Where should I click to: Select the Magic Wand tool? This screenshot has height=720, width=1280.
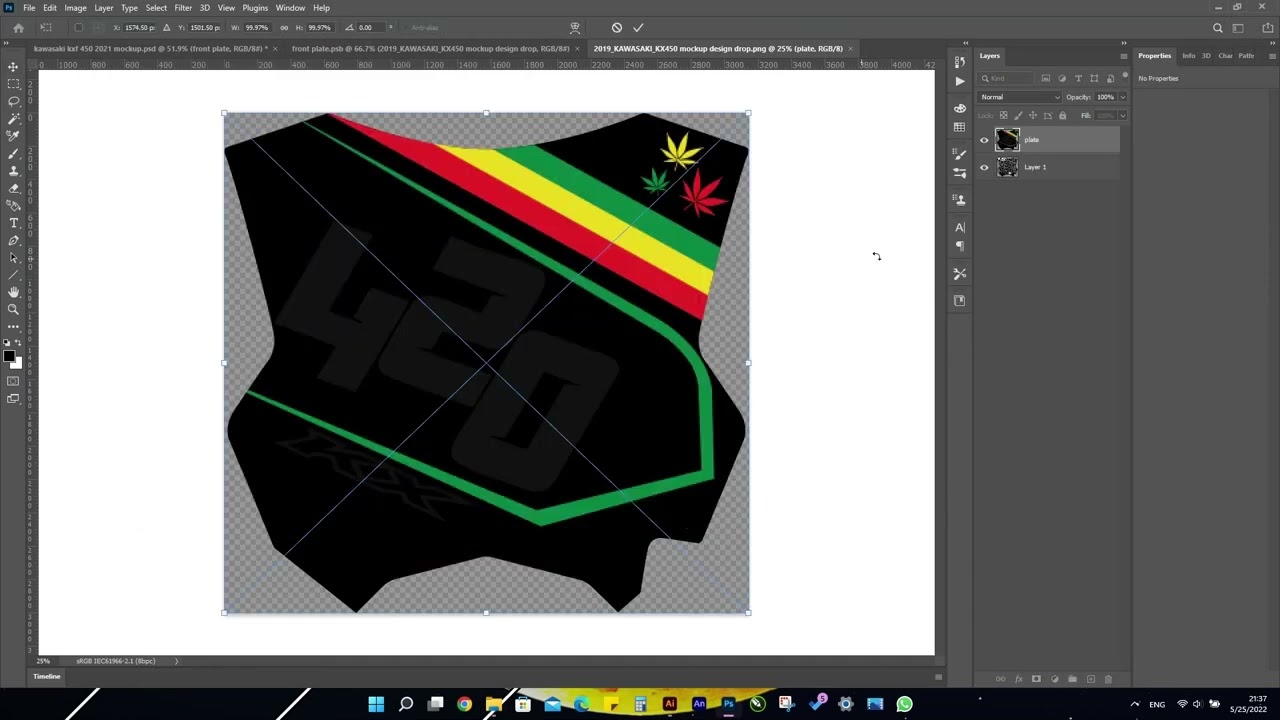point(14,119)
